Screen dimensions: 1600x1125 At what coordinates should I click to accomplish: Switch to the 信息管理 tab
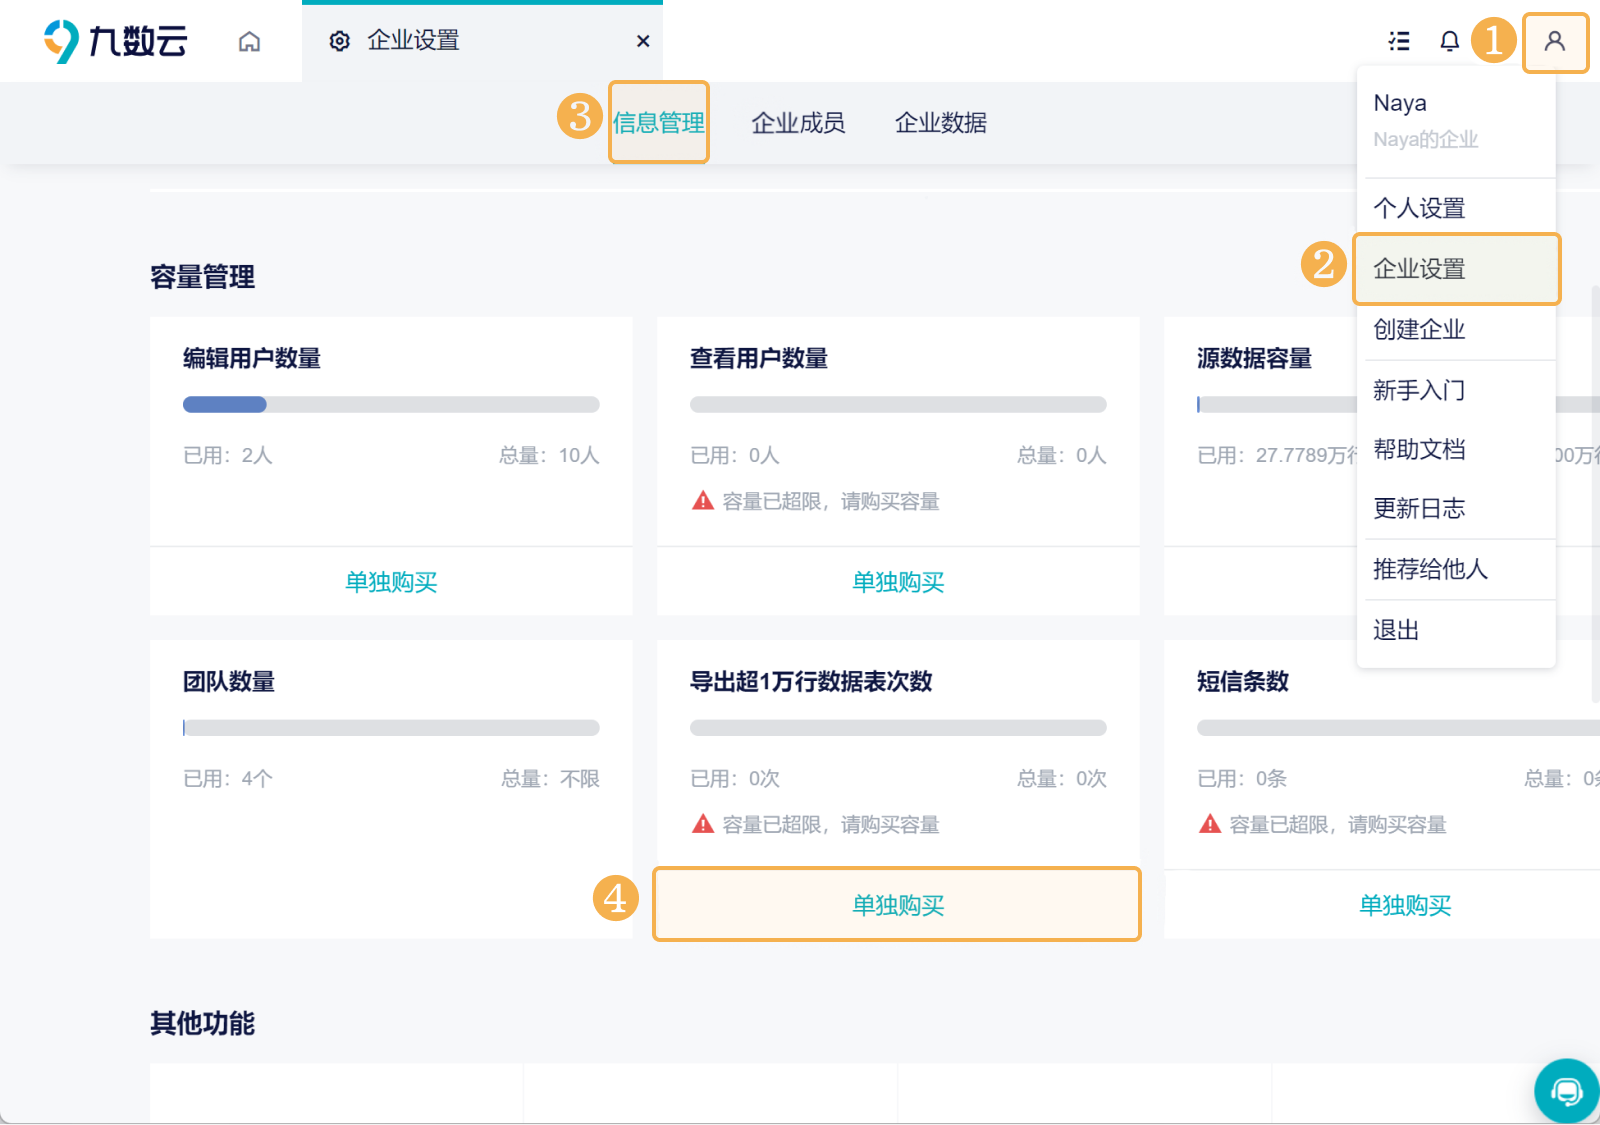[658, 122]
